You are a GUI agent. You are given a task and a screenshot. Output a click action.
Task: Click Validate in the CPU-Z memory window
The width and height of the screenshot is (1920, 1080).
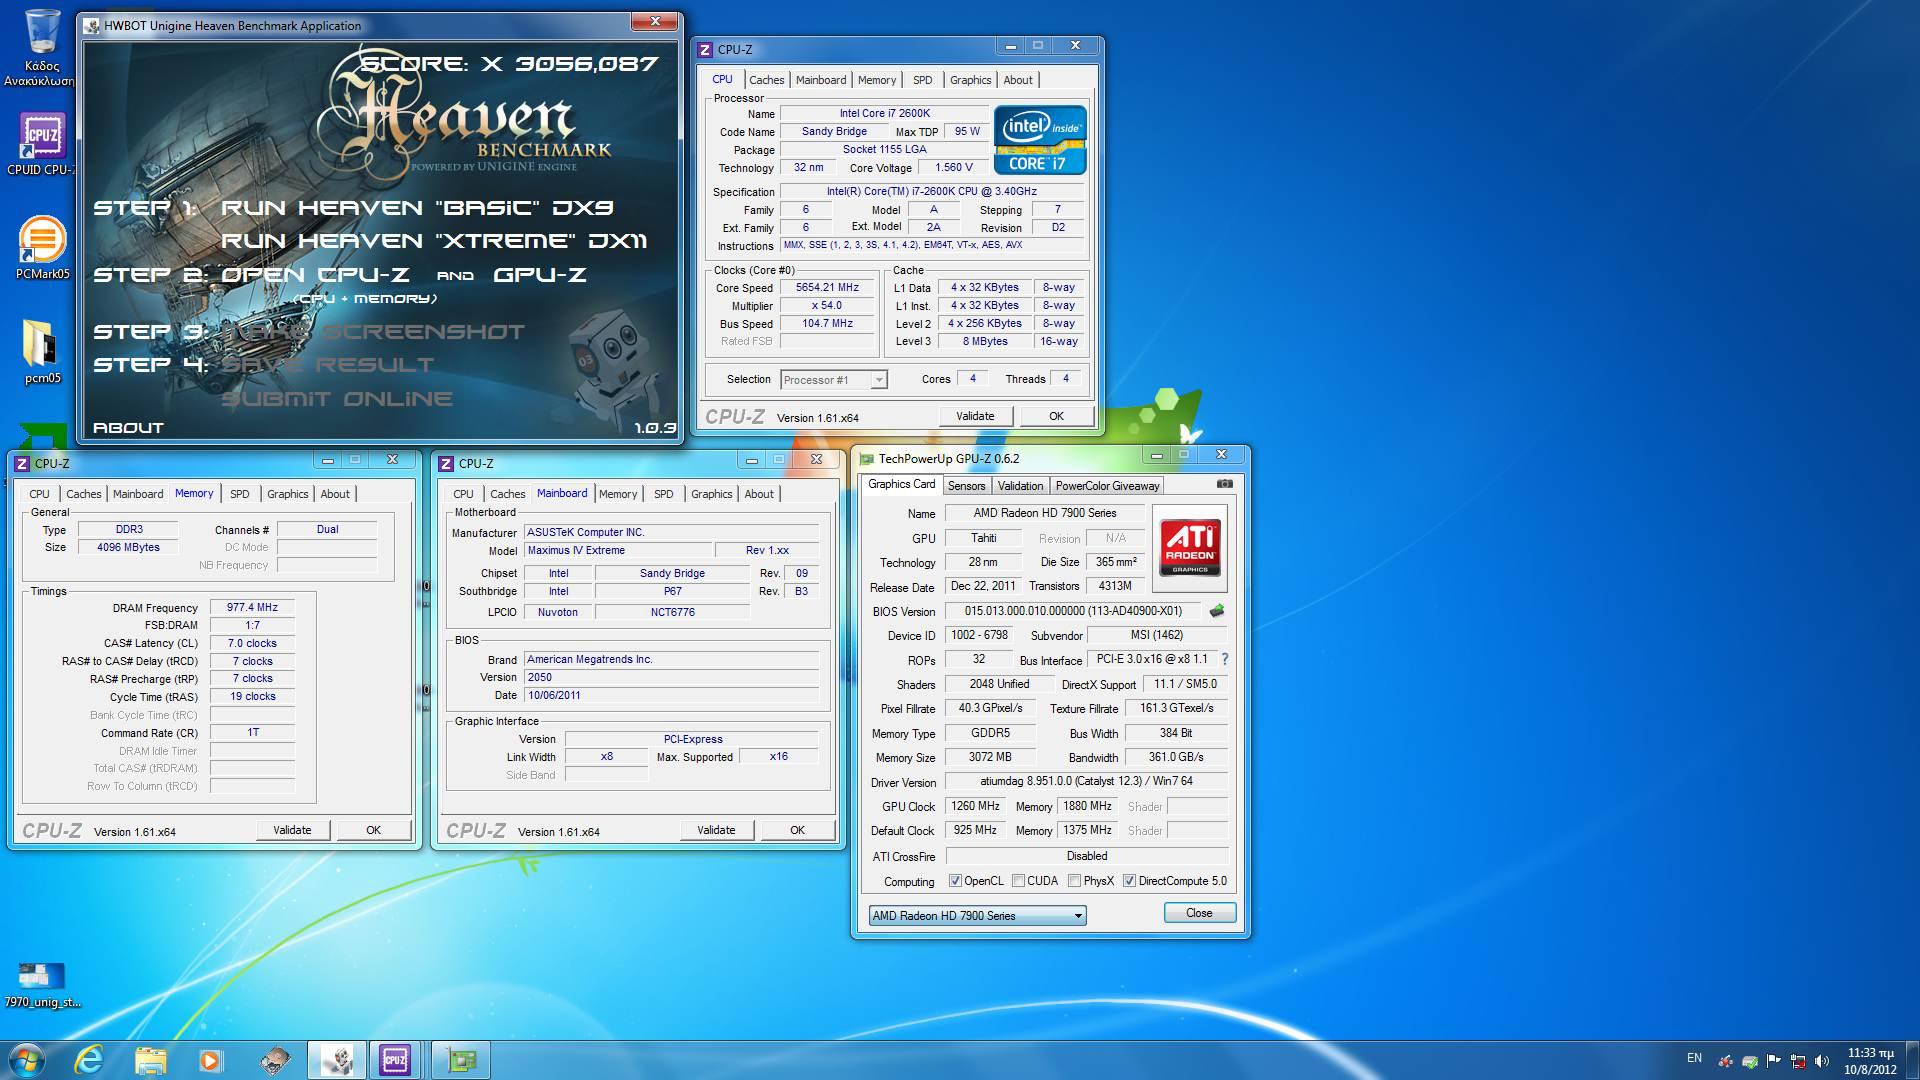(292, 830)
